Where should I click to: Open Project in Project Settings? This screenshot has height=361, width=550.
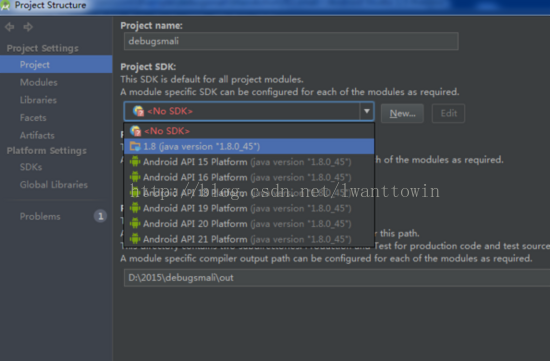click(56, 64)
